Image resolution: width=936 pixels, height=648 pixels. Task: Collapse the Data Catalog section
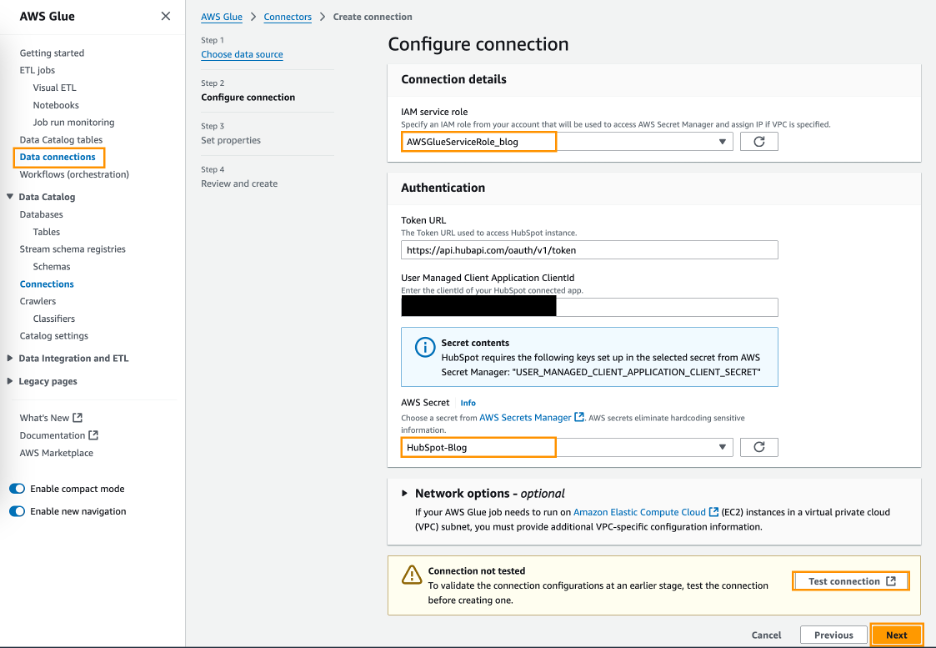10,196
